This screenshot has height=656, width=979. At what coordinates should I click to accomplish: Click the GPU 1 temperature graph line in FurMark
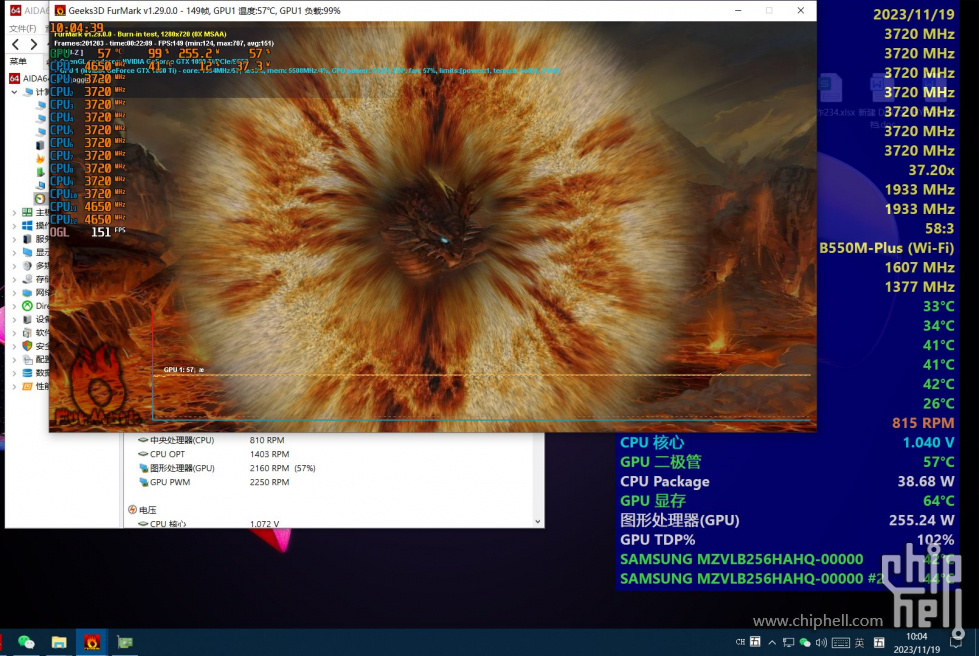coord(481,375)
